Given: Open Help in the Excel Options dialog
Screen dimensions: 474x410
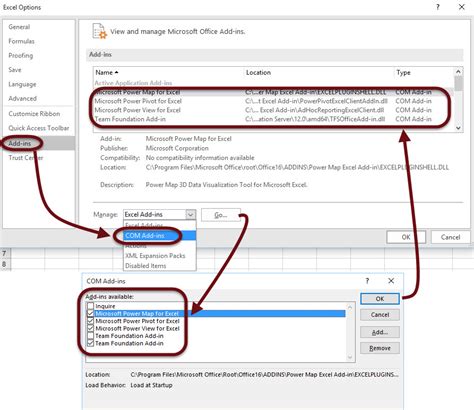Looking at the screenshot, I should click(x=438, y=7).
